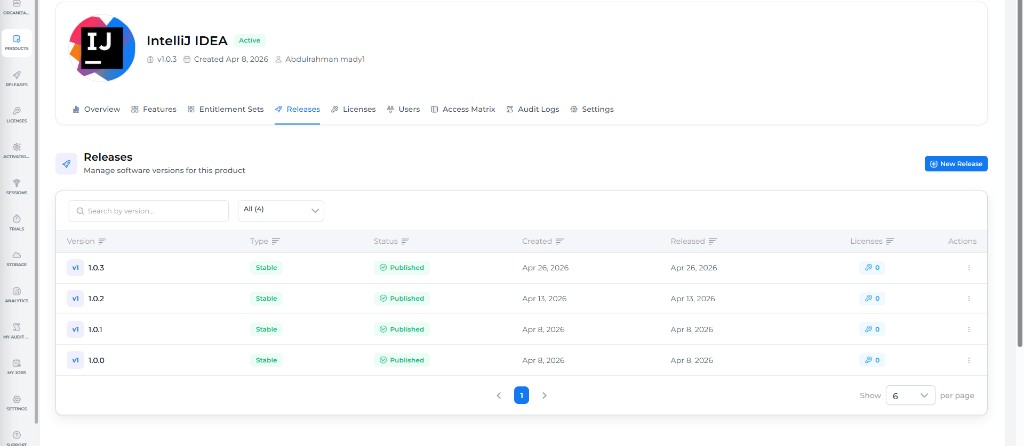Go to Licenses in the left sidebar
The image size is (1024, 446).
pyautogui.click(x=16, y=115)
